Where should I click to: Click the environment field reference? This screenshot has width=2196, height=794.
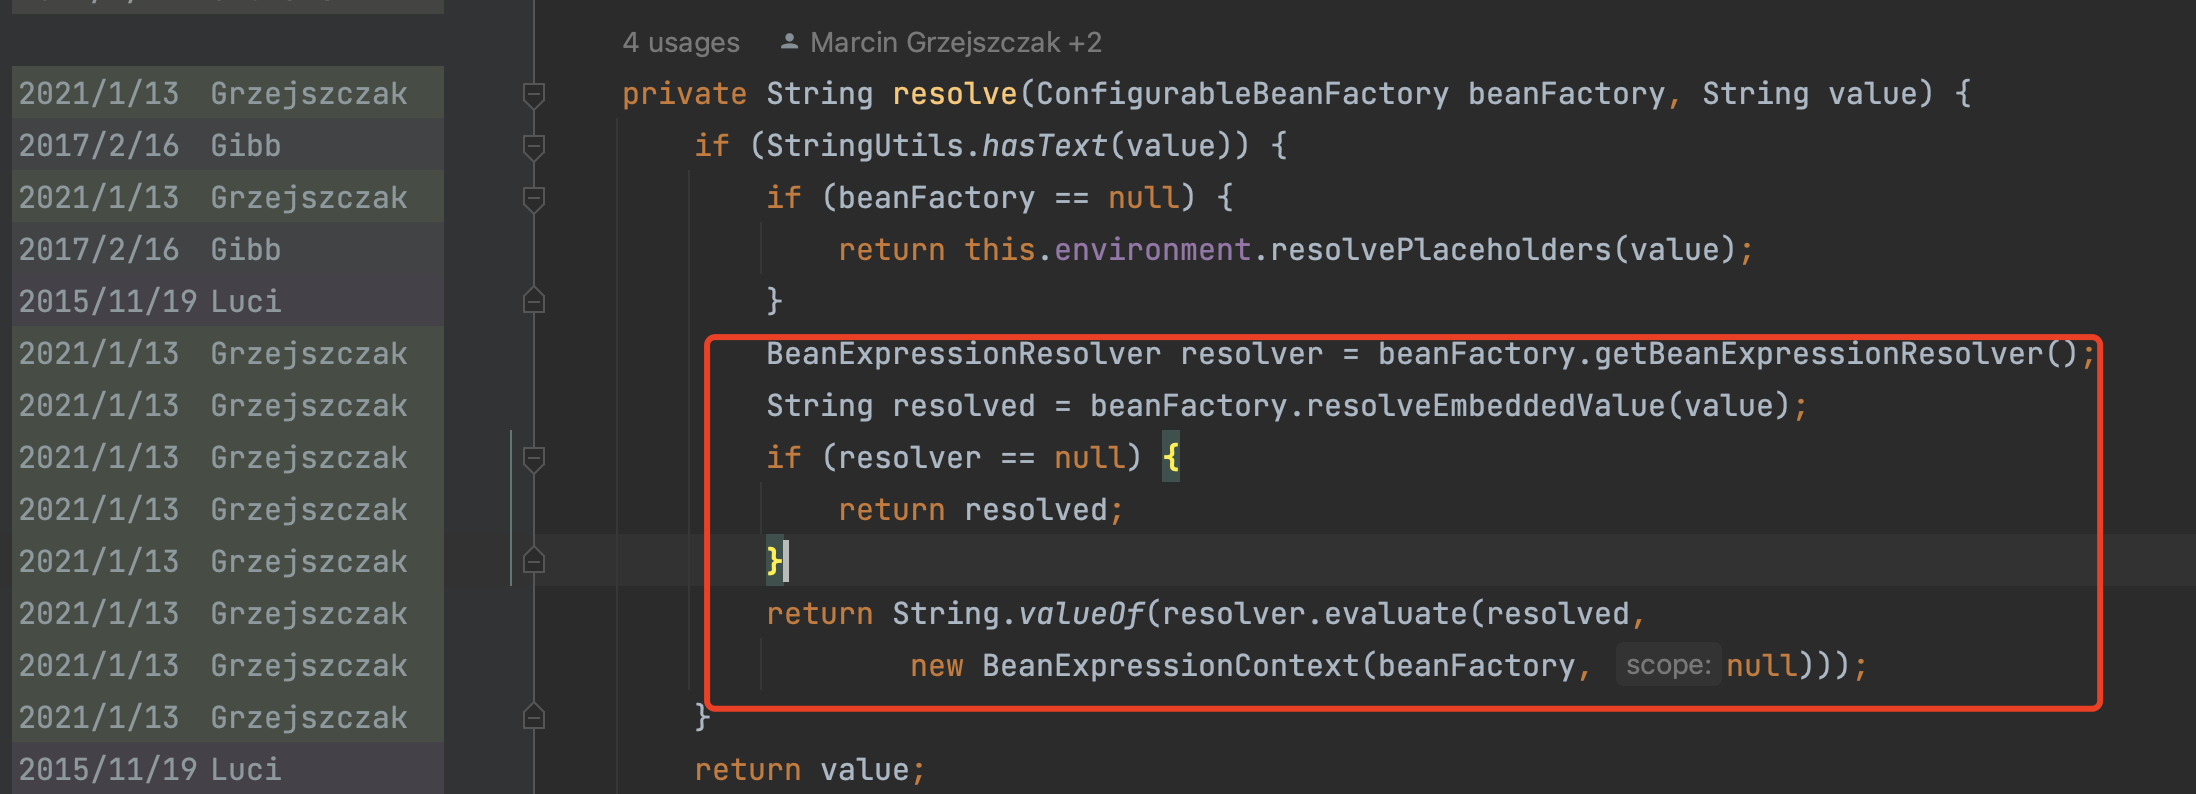point(1152,250)
